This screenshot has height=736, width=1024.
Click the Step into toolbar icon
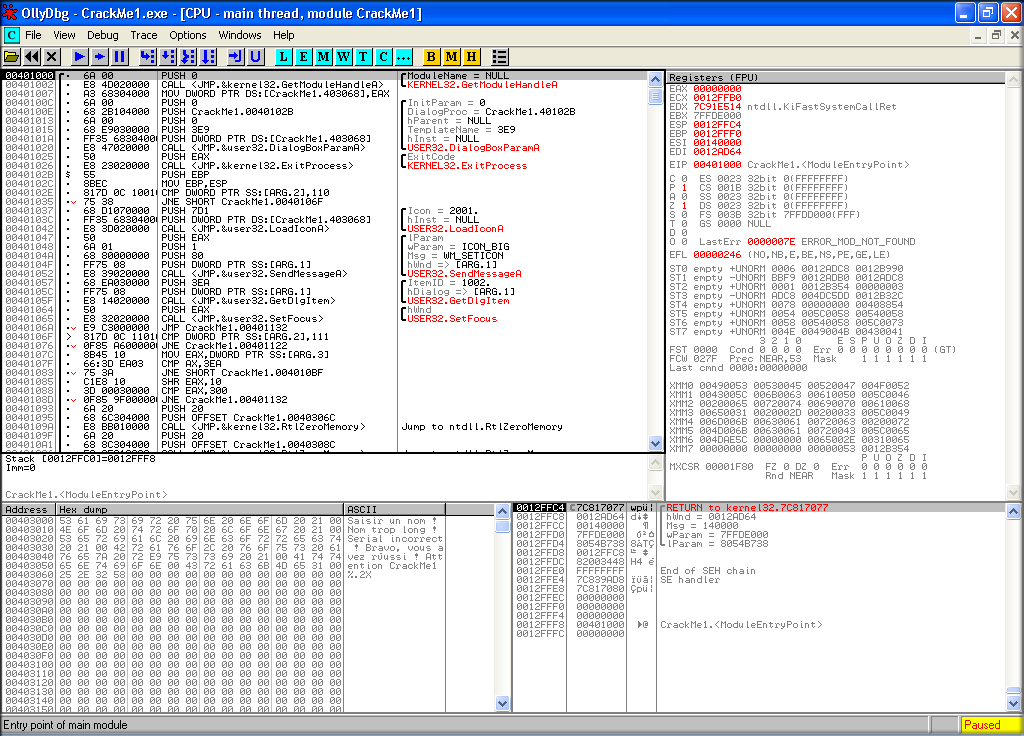click(x=148, y=57)
